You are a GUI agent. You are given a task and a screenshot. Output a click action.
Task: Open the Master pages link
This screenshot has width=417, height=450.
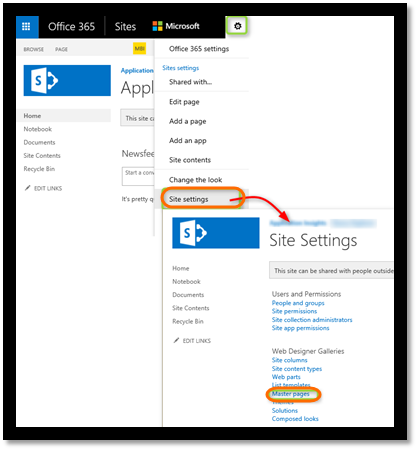[291, 394]
